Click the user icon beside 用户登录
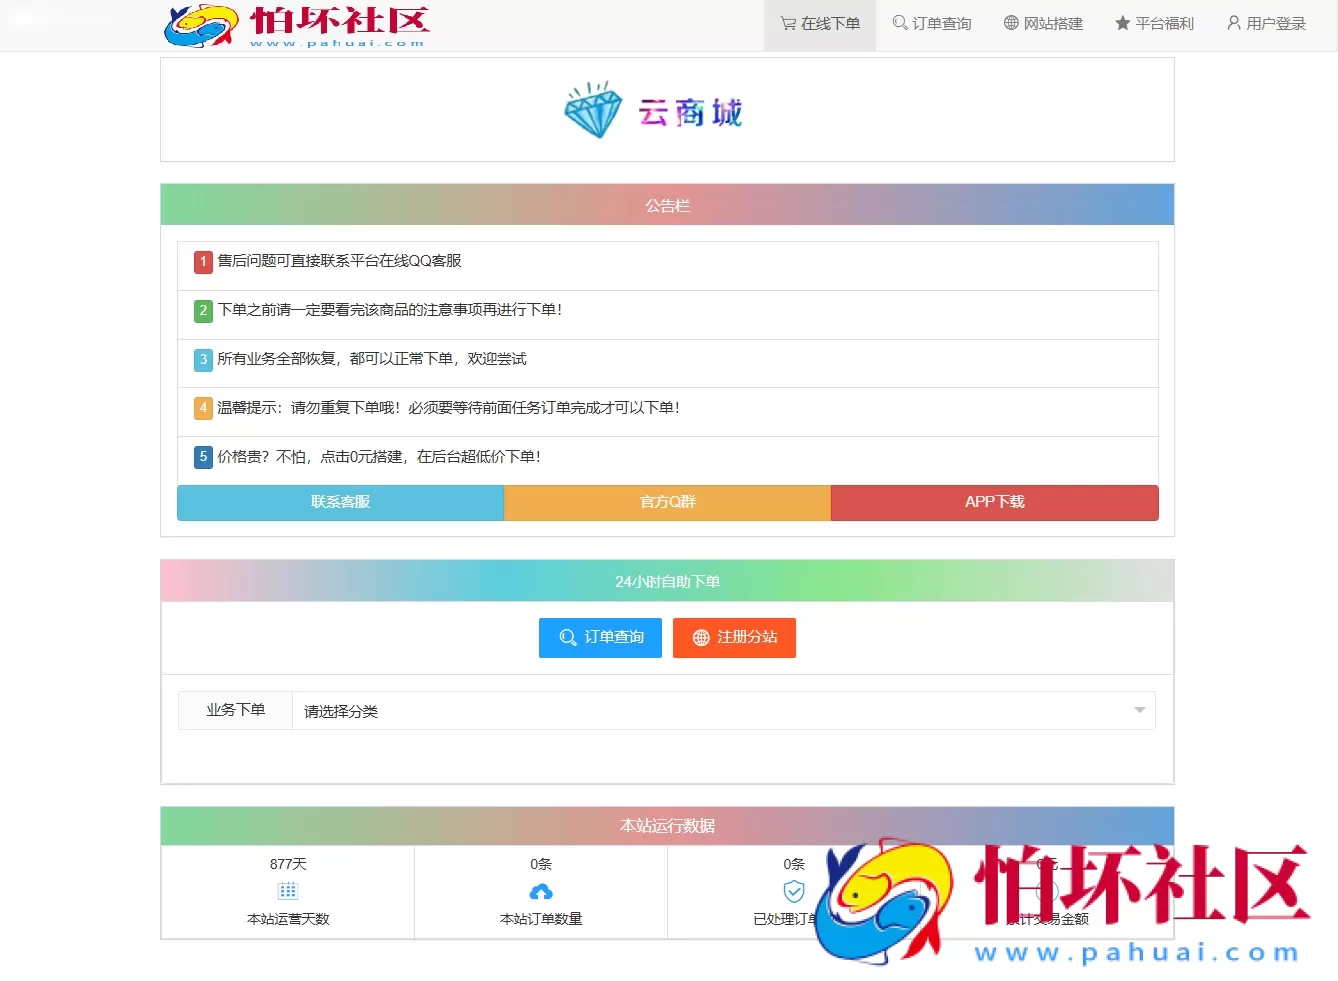The image size is (1338, 981). (1232, 24)
